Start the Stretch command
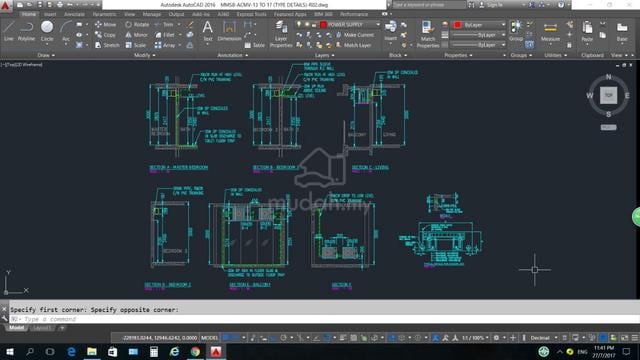The image size is (640, 360). pos(107,45)
